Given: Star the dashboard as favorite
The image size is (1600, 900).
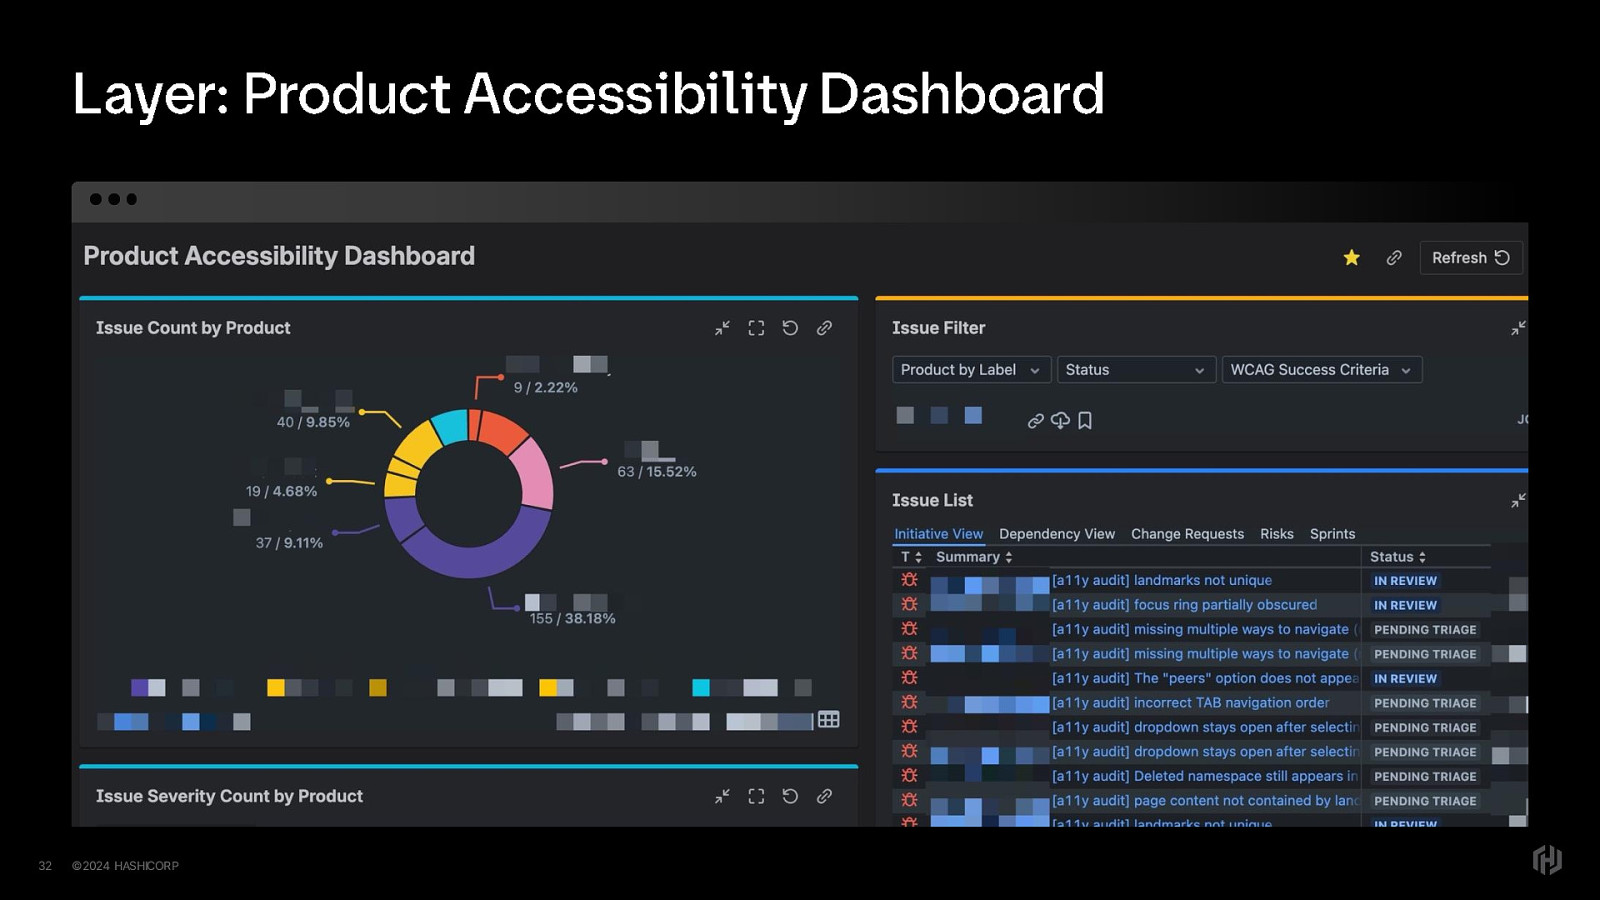Looking at the screenshot, I should pyautogui.click(x=1351, y=258).
